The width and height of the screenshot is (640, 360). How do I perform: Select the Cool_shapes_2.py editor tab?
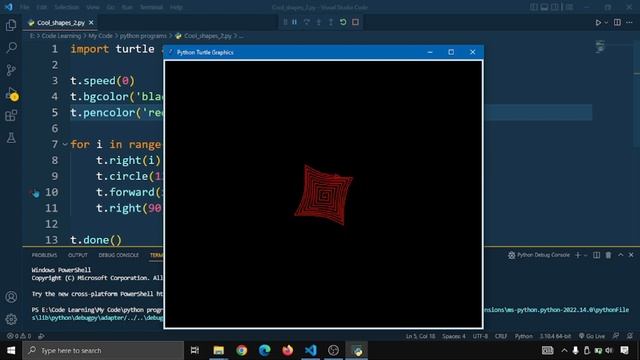tap(61, 22)
